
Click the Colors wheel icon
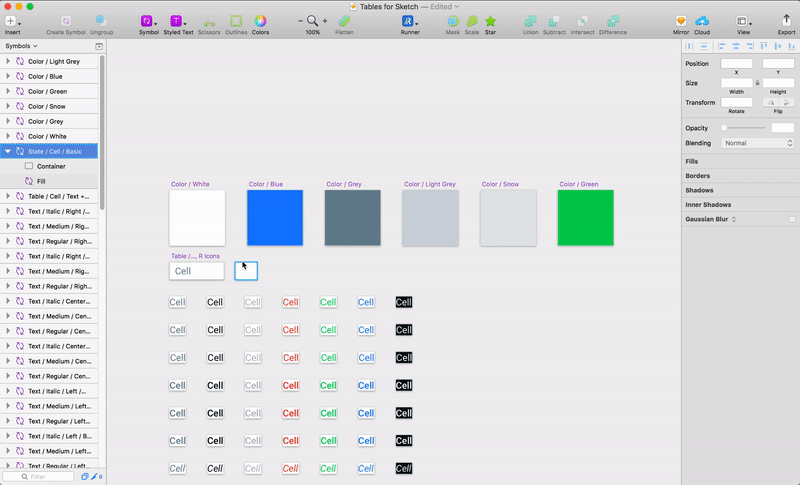point(260,21)
